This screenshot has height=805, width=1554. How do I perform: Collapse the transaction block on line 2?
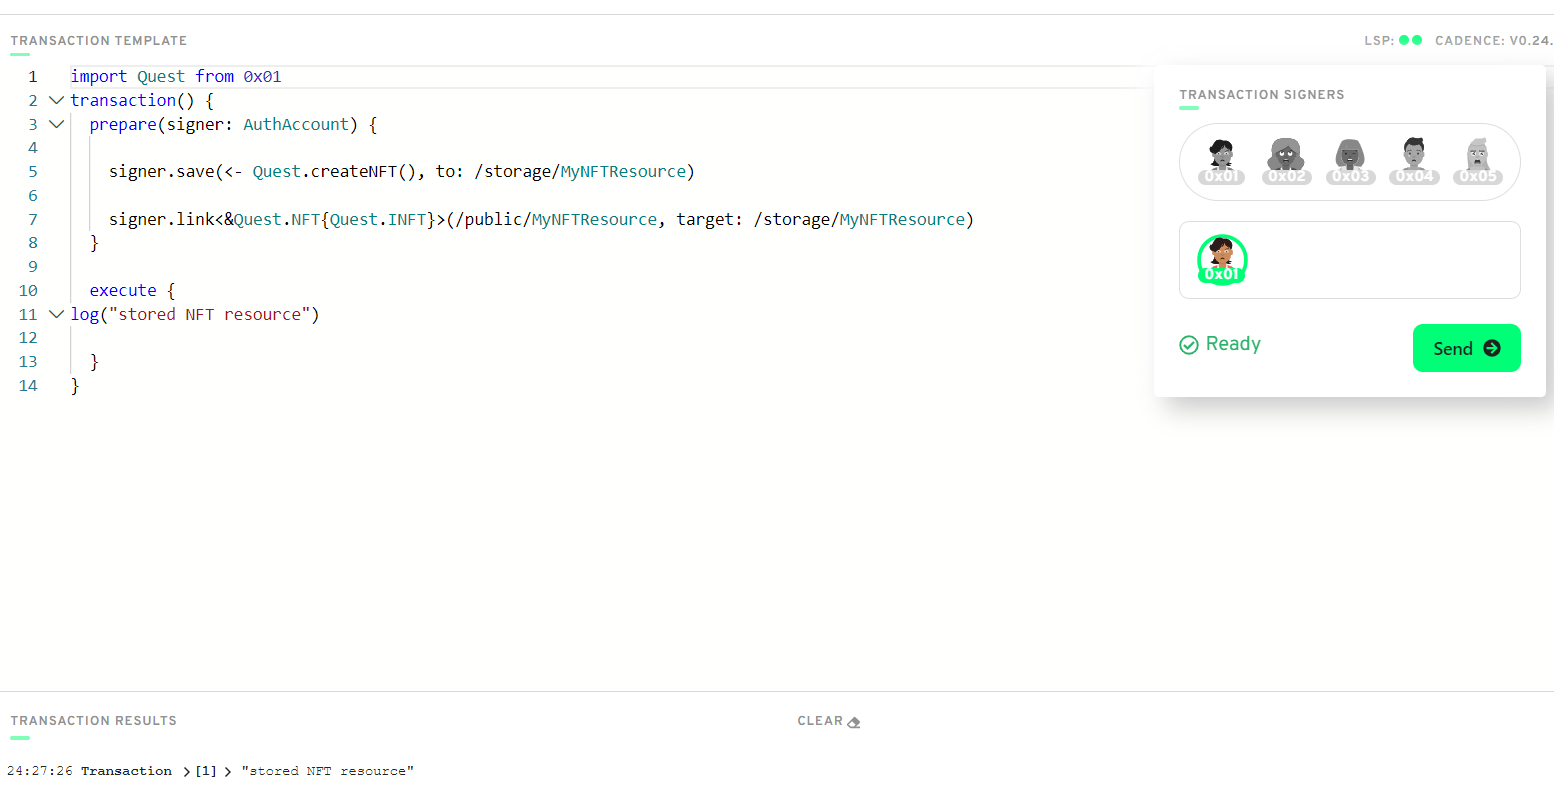pyautogui.click(x=57, y=100)
